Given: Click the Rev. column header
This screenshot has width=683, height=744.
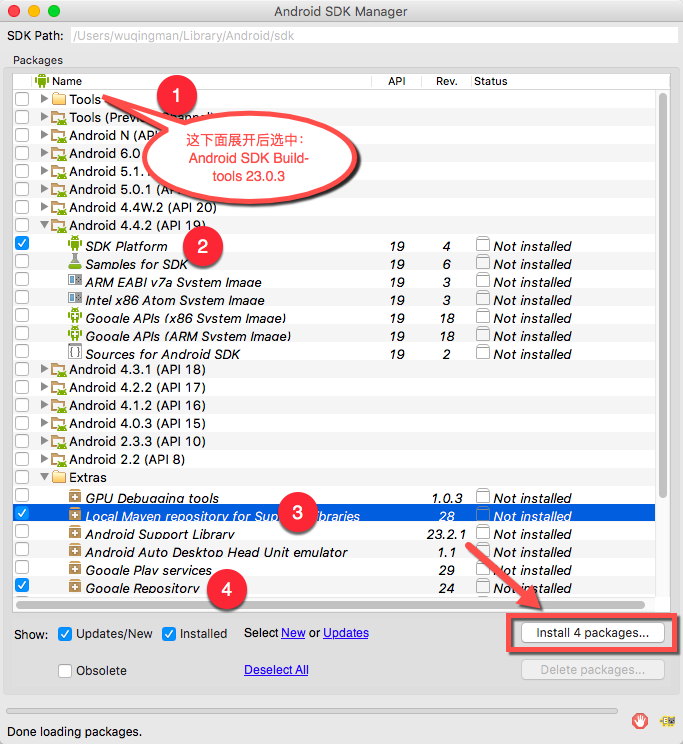Looking at the screenshot, I should point(447,81).
